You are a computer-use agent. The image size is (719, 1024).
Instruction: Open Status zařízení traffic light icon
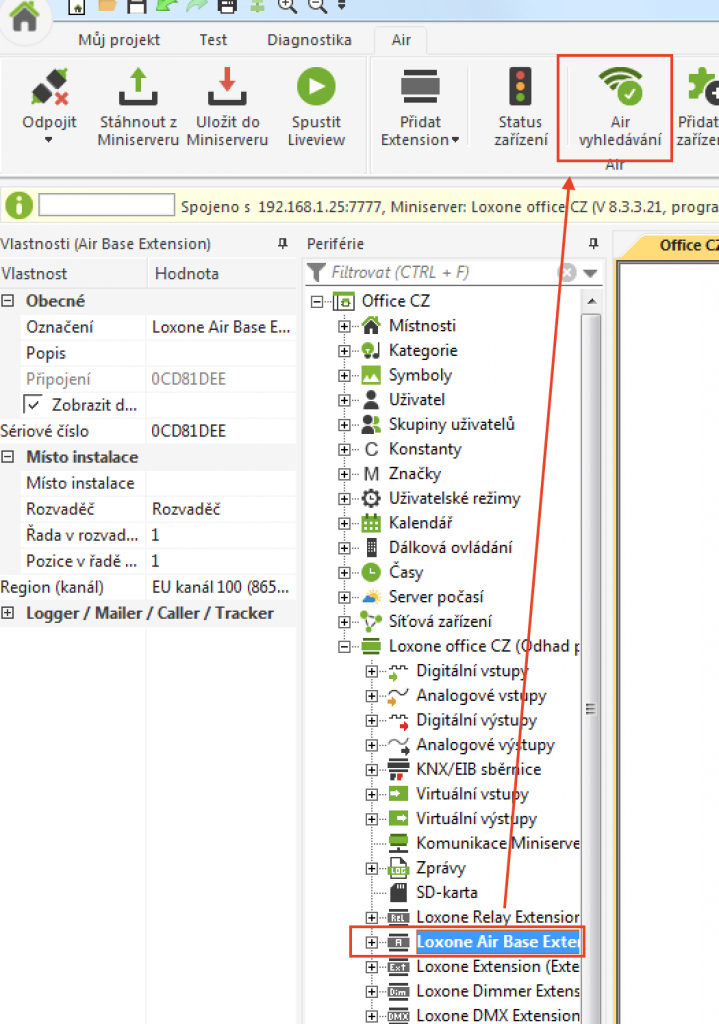520,86
